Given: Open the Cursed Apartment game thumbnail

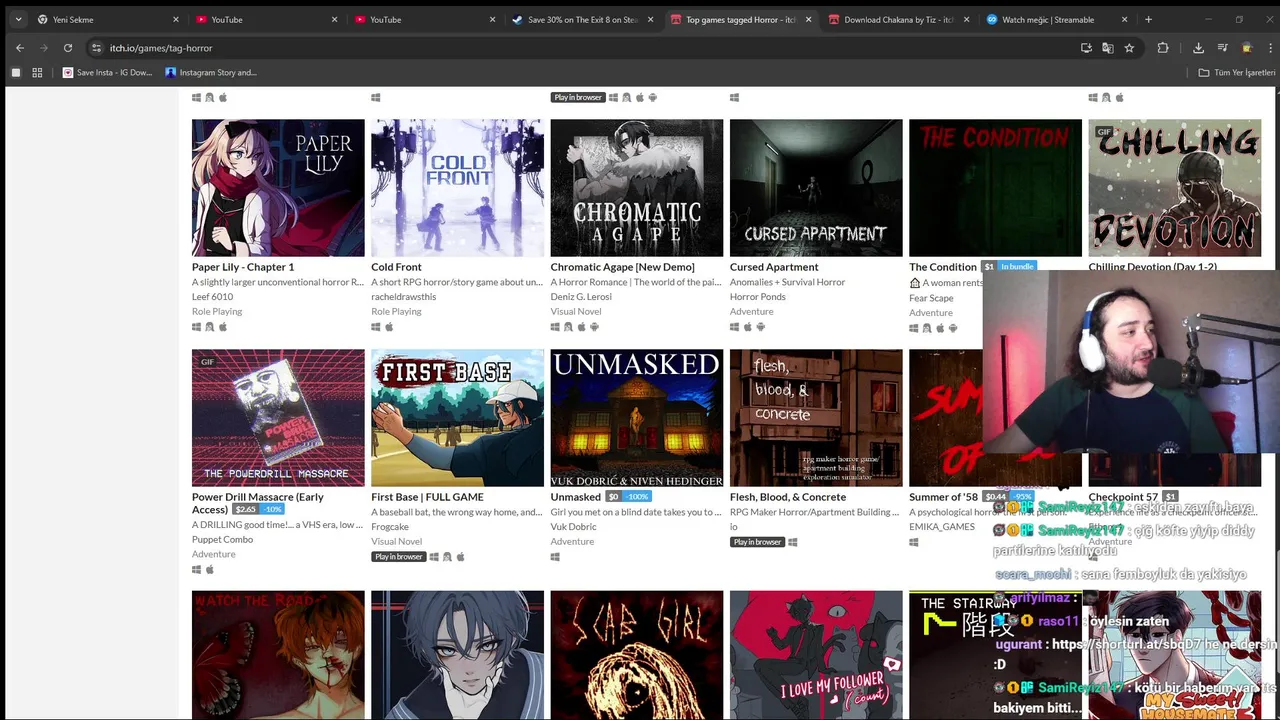Looking at the screenshot, I should click(x=816, y=188).
